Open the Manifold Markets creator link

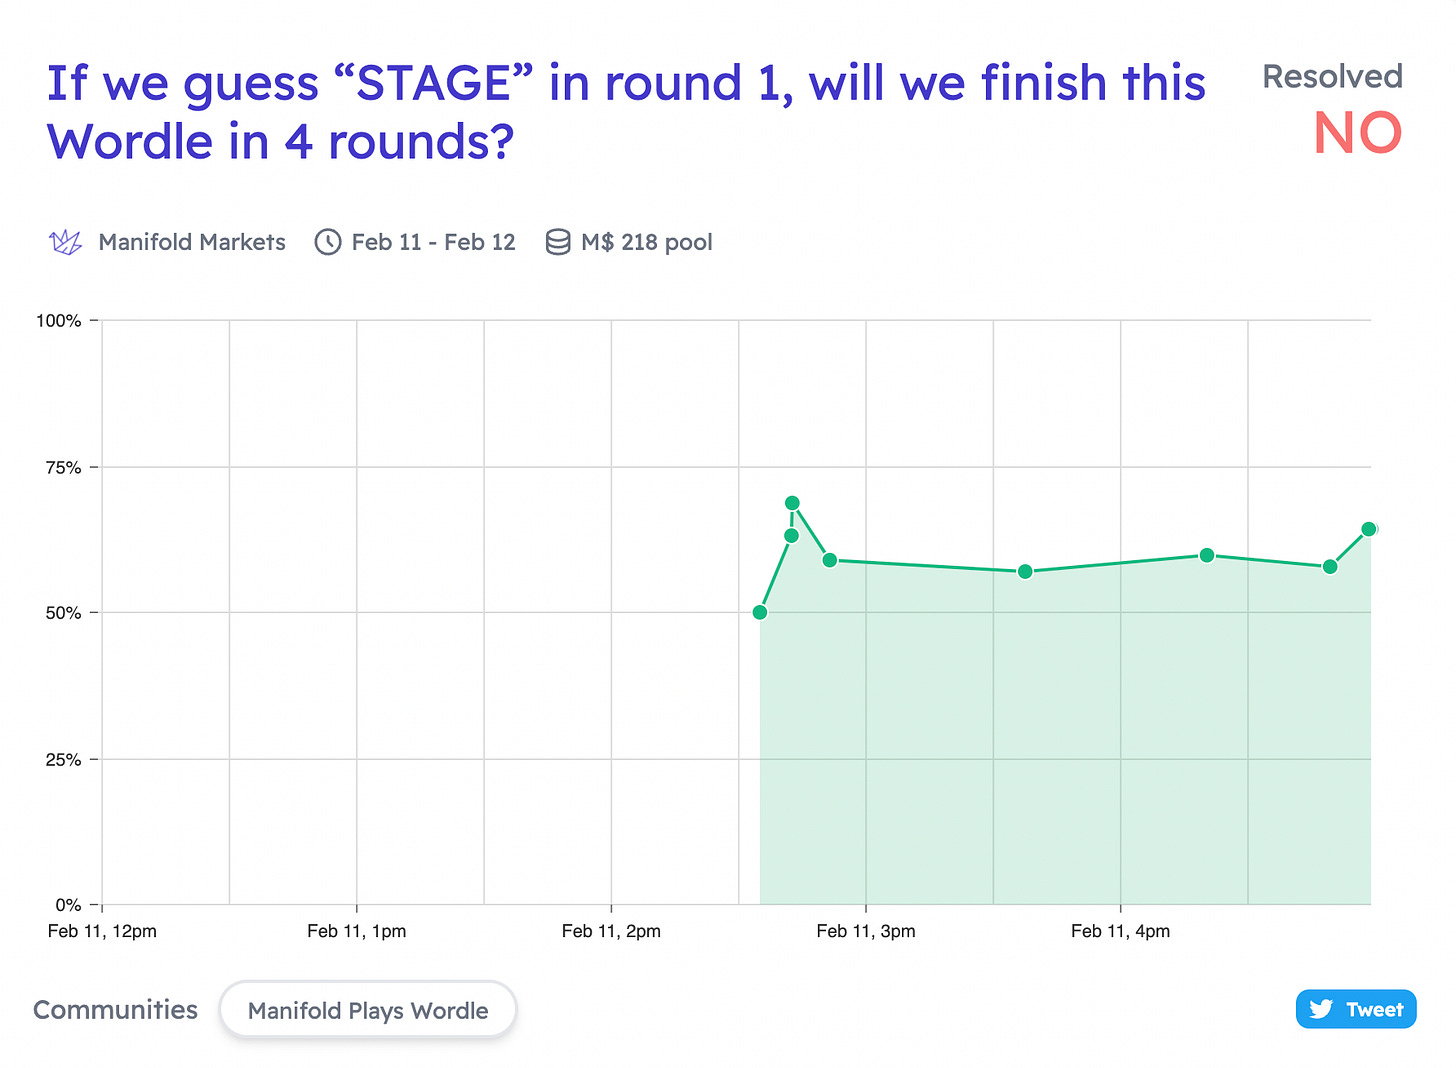pos(192,242)
